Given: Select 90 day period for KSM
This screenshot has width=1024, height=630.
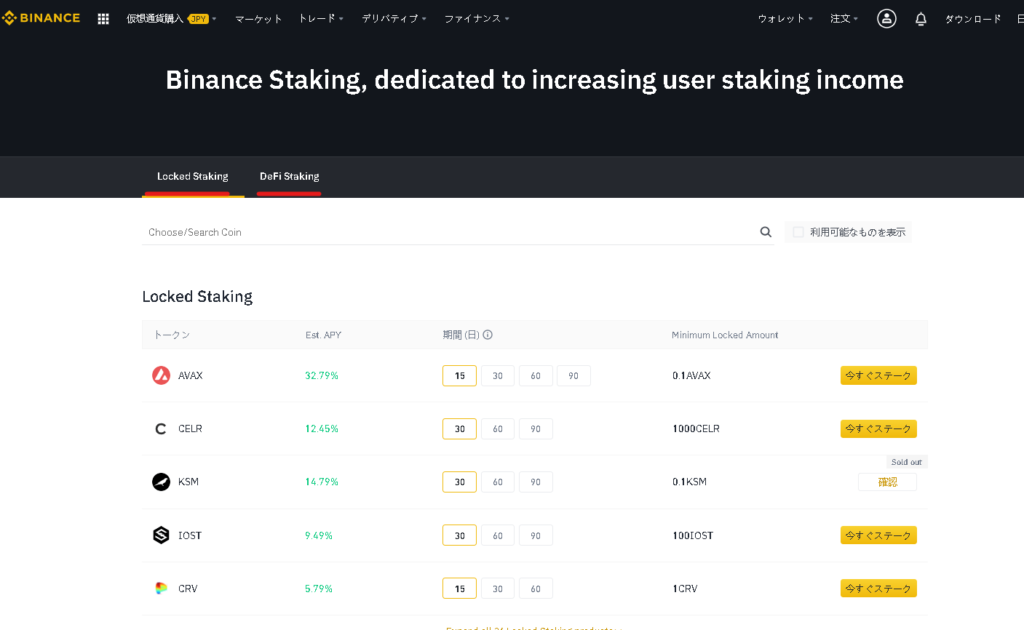Looking at the screenshot, I should tap(536, 482).
